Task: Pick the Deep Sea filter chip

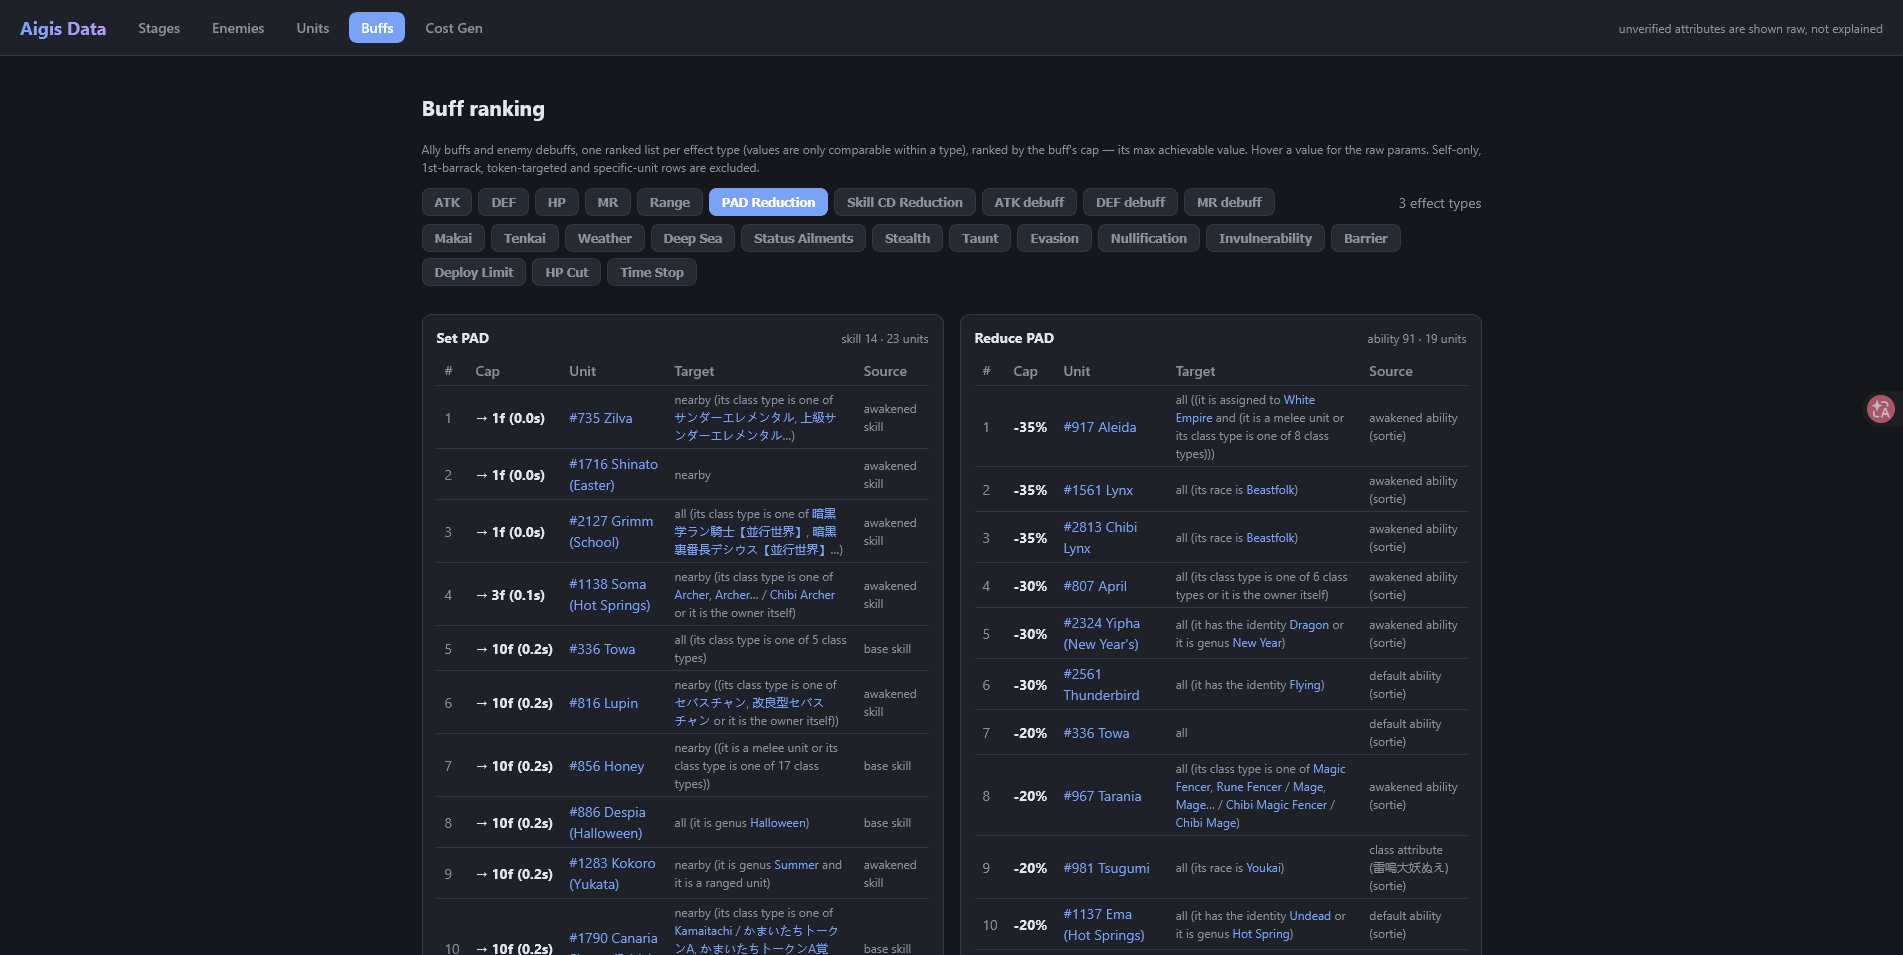Action: 693,238
